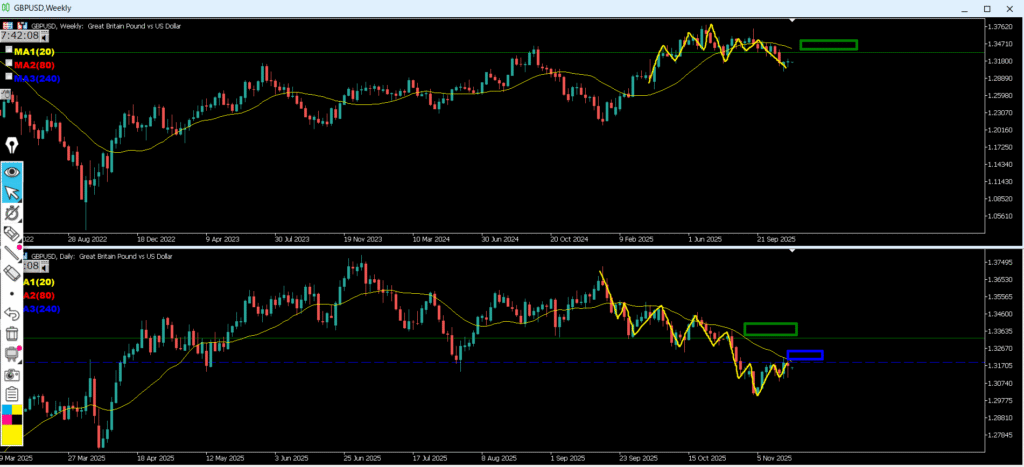Select green rectangle on weekly chart
Screen dimensions: 1024x467
tap(828, 44)
